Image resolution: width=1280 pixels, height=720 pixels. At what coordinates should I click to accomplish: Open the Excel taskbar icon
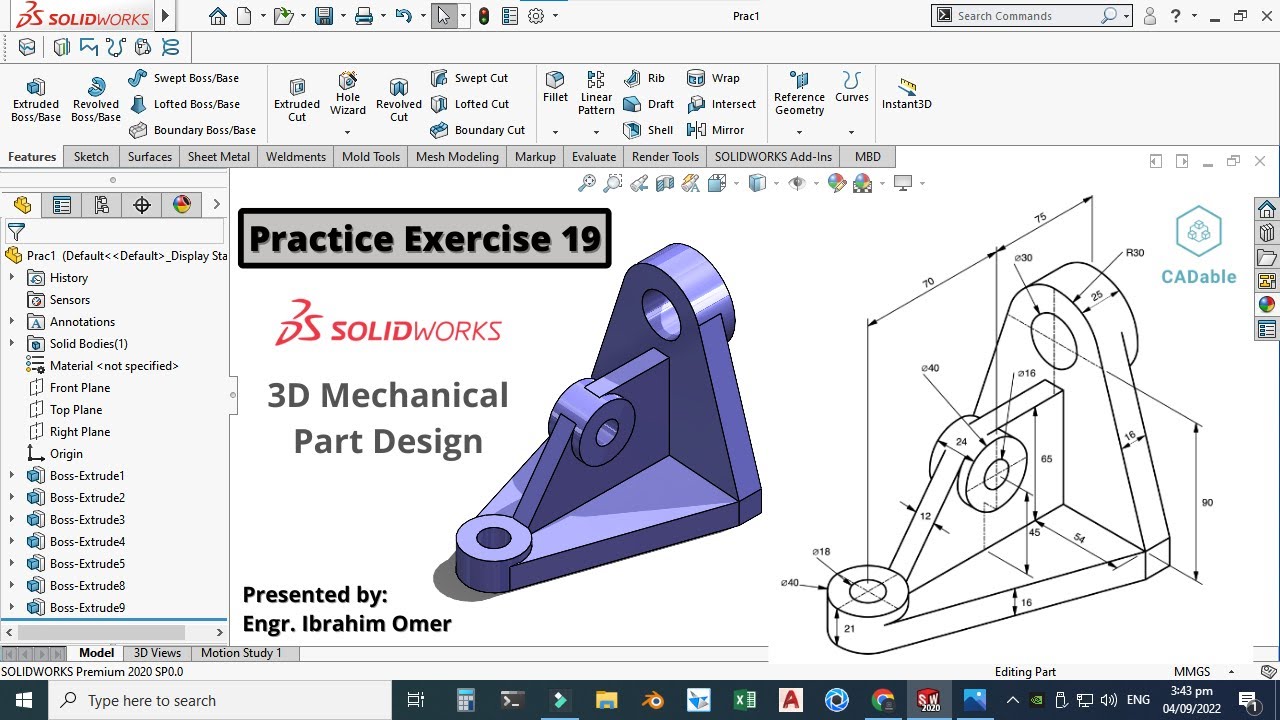(745, 700)
